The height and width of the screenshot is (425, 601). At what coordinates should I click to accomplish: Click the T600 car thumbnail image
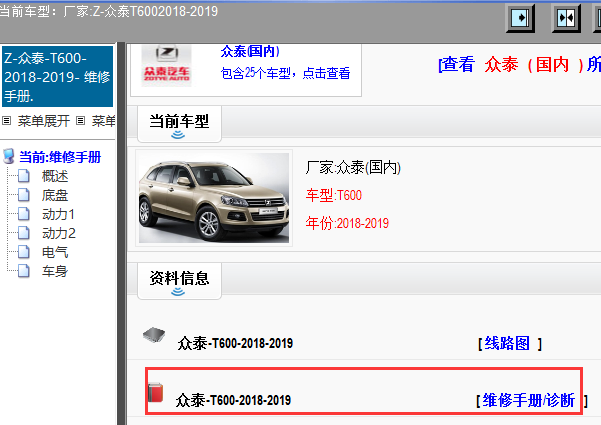214,197
